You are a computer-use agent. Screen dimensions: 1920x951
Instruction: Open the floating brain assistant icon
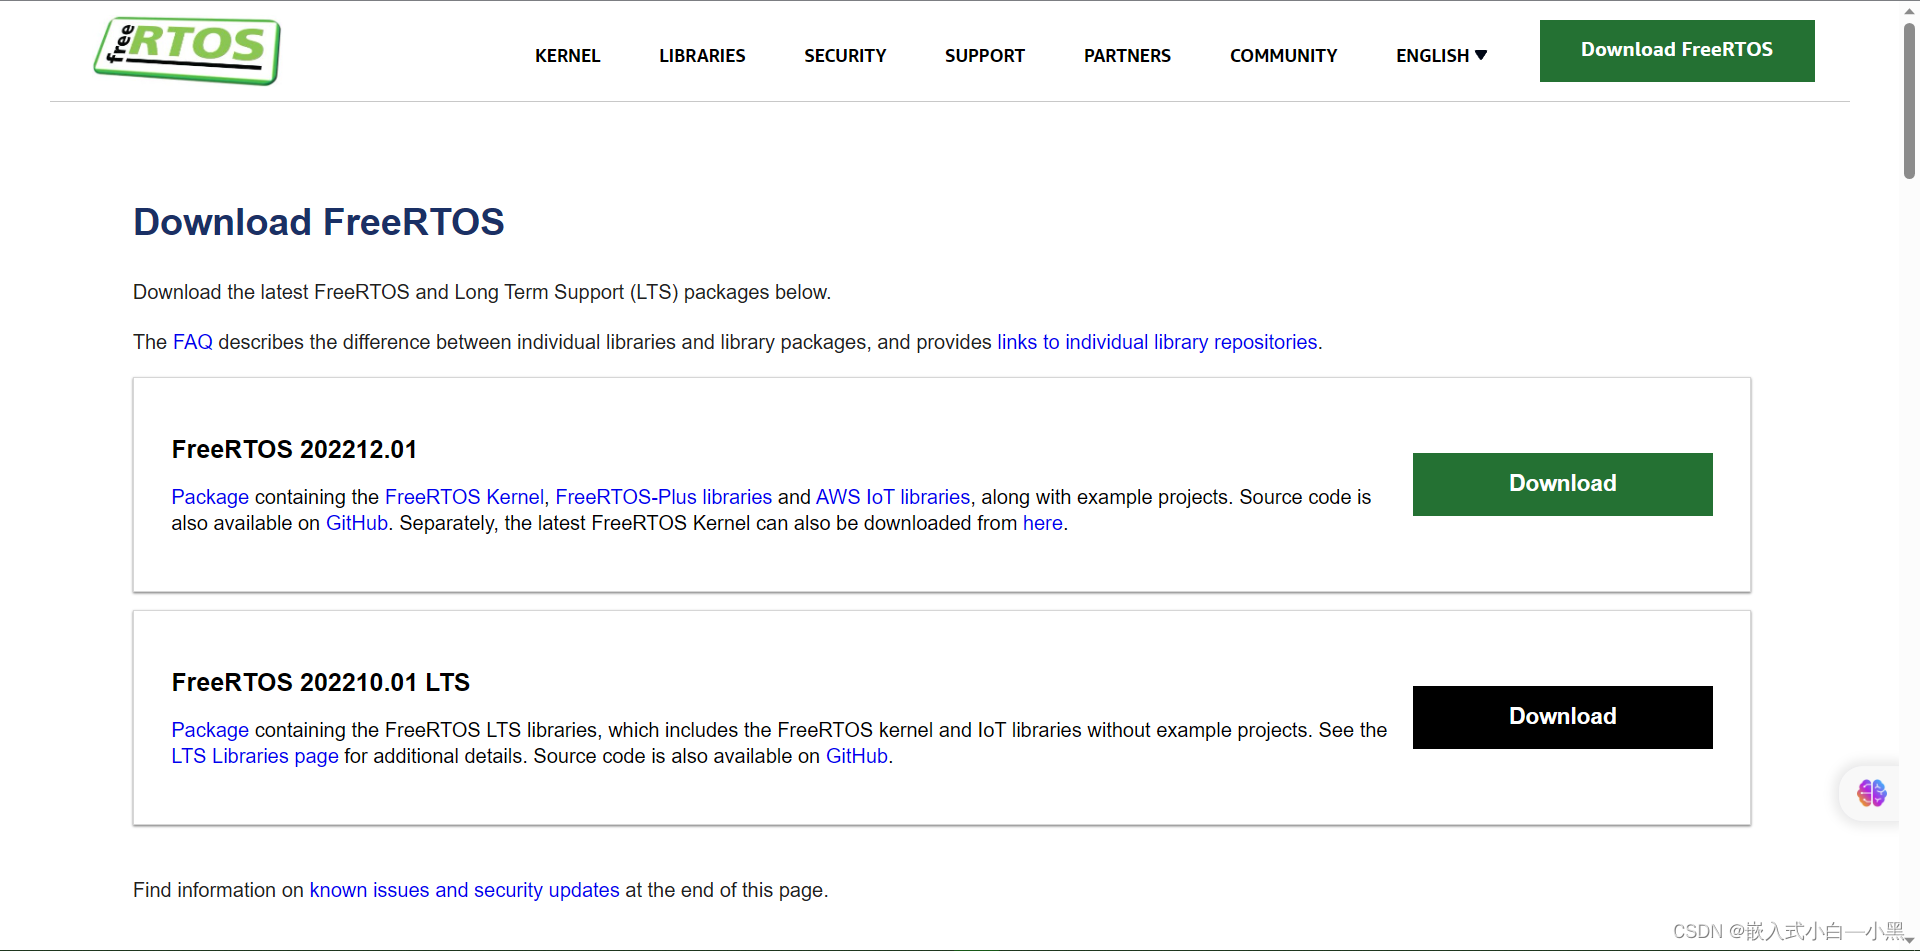pos(1871,793)
